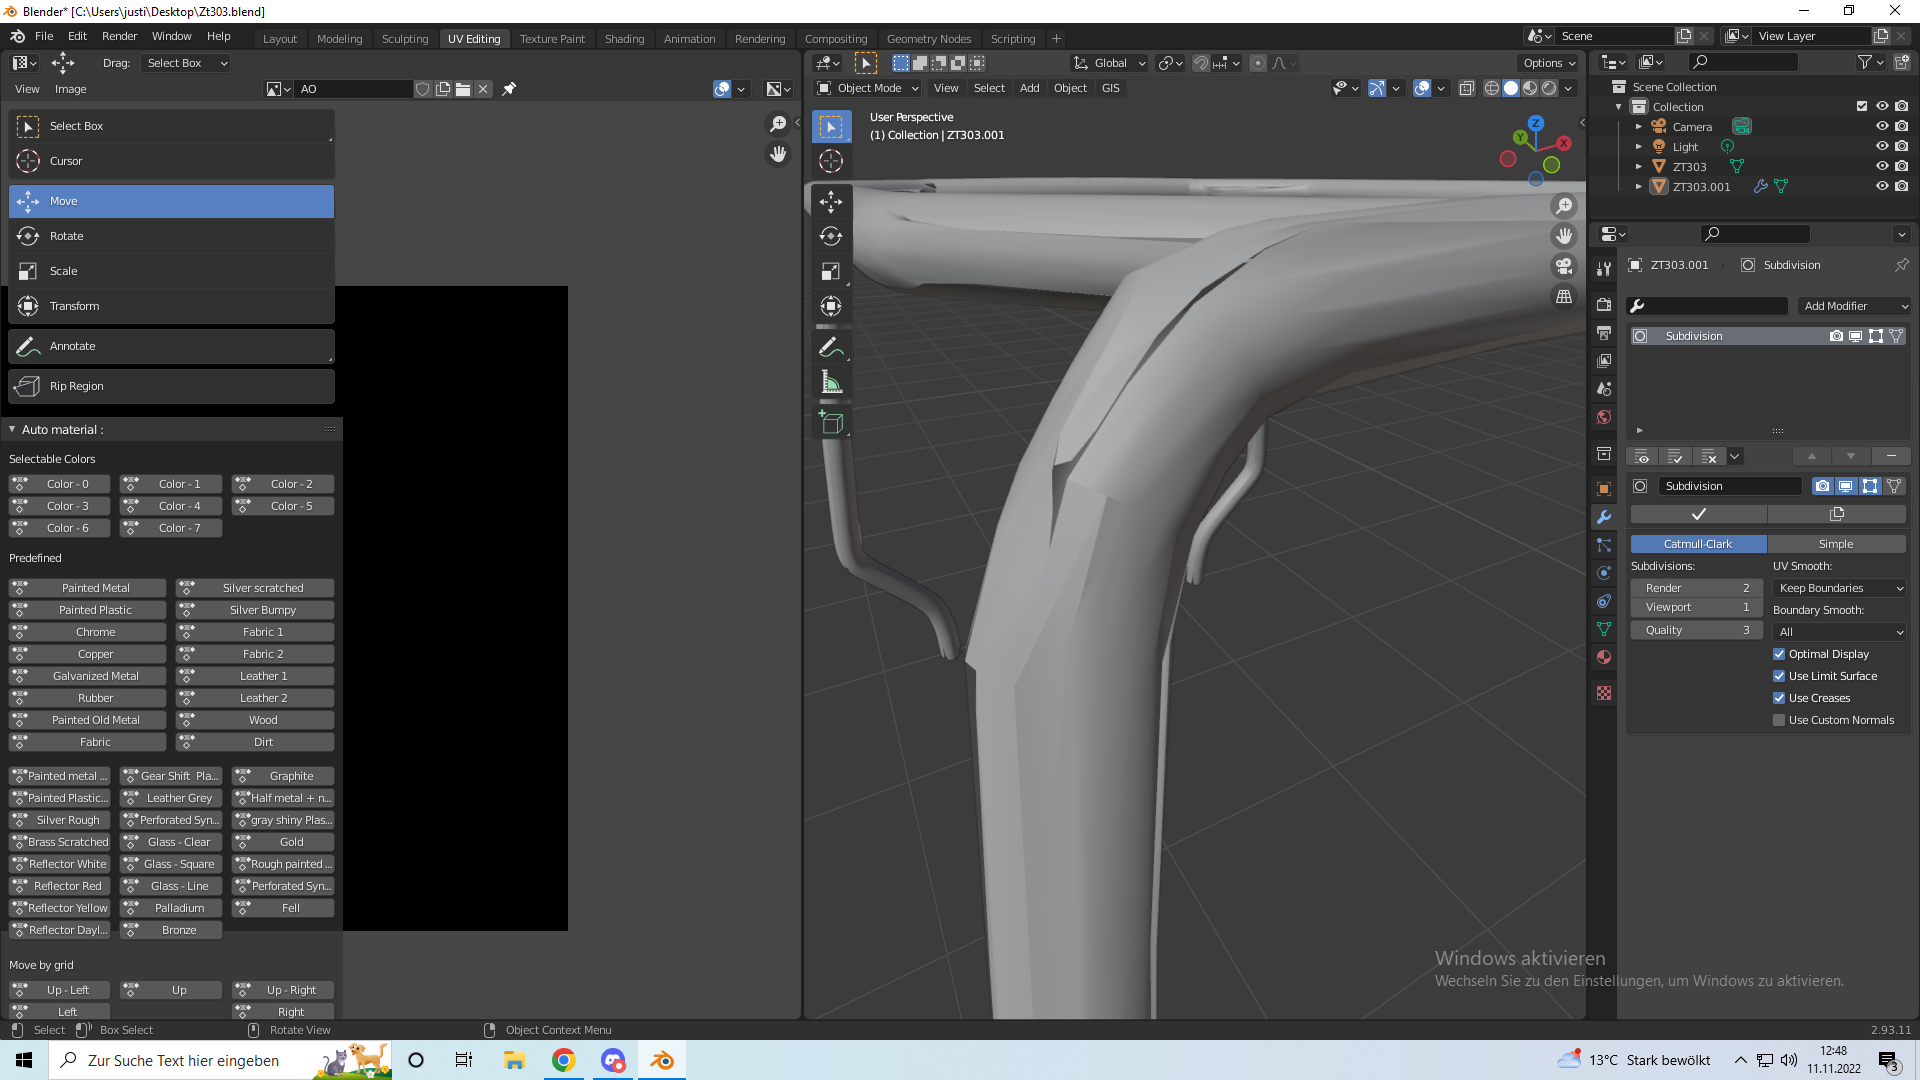
Task: Choose the Add Cube tool in viewport toolbar
Action: [x=831, y=423]
